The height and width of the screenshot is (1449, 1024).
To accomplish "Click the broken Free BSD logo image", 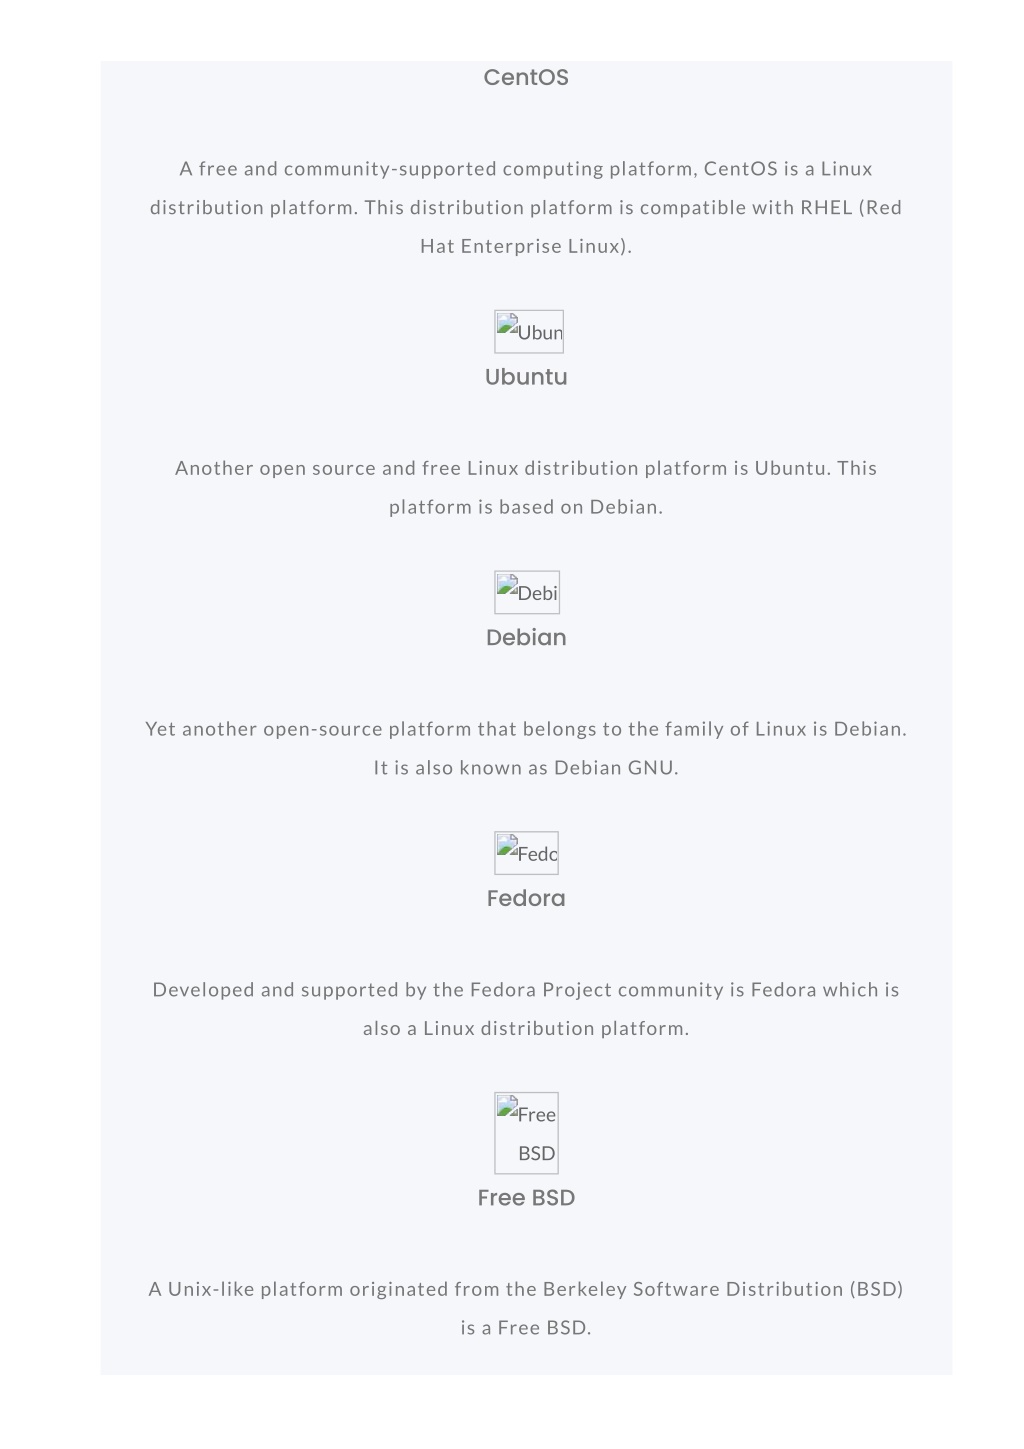I will 526,1133.
